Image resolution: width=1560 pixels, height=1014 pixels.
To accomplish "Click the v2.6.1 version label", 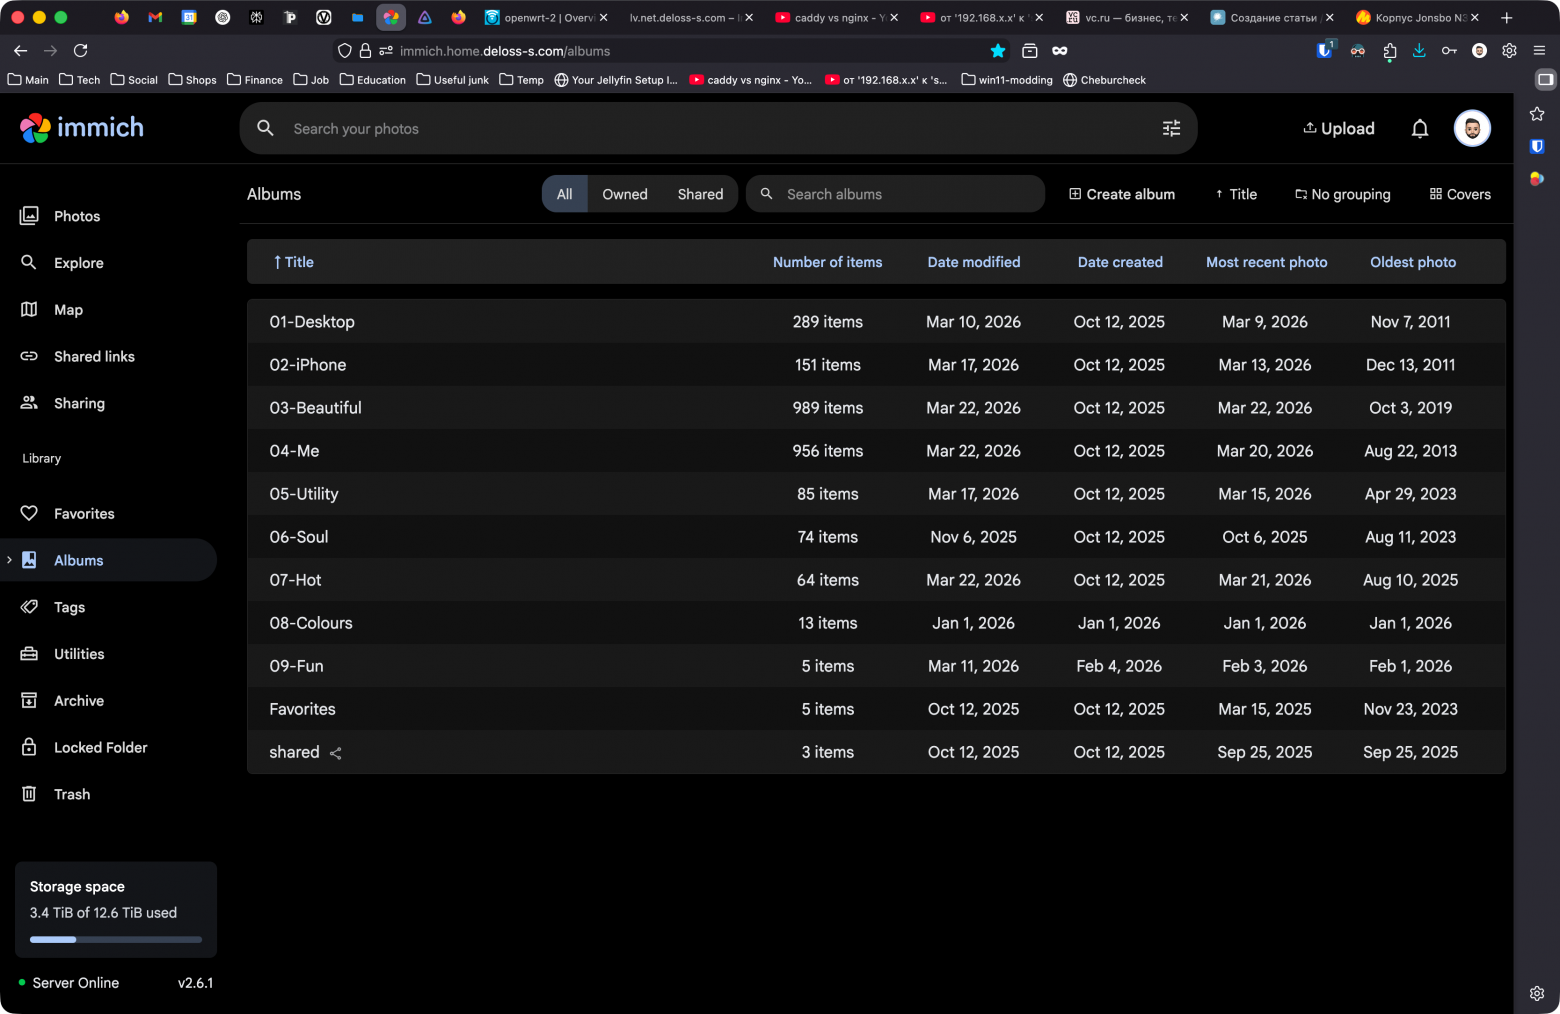I will click(x=195, y=983).
